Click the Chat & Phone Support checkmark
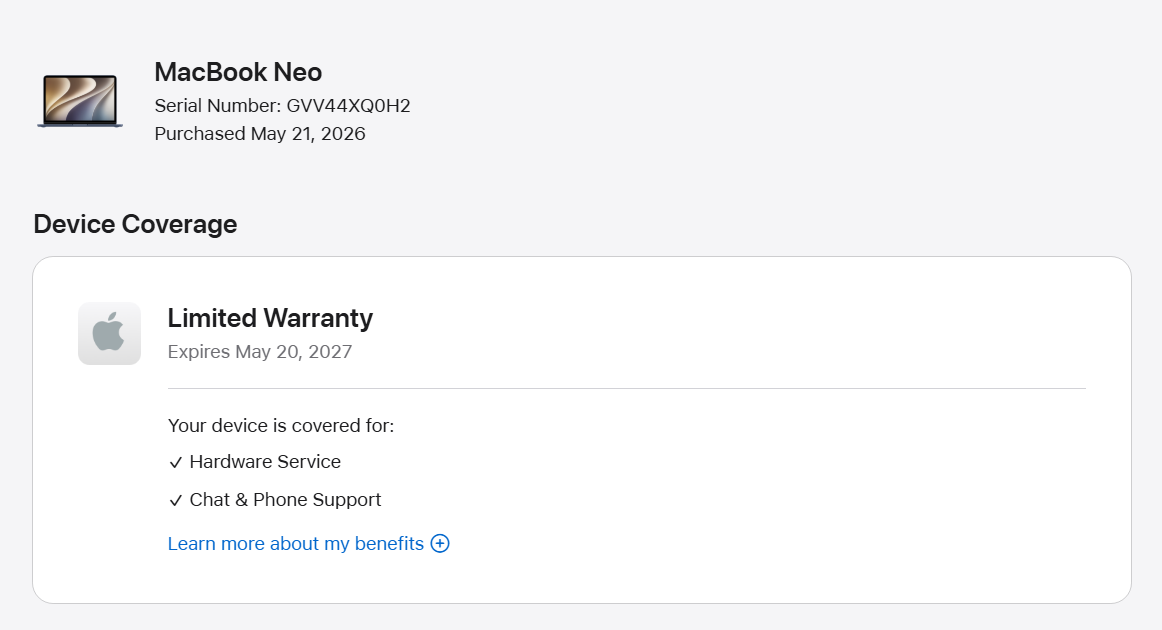This screenshot has width=1162, height=630. coord(176,500)
